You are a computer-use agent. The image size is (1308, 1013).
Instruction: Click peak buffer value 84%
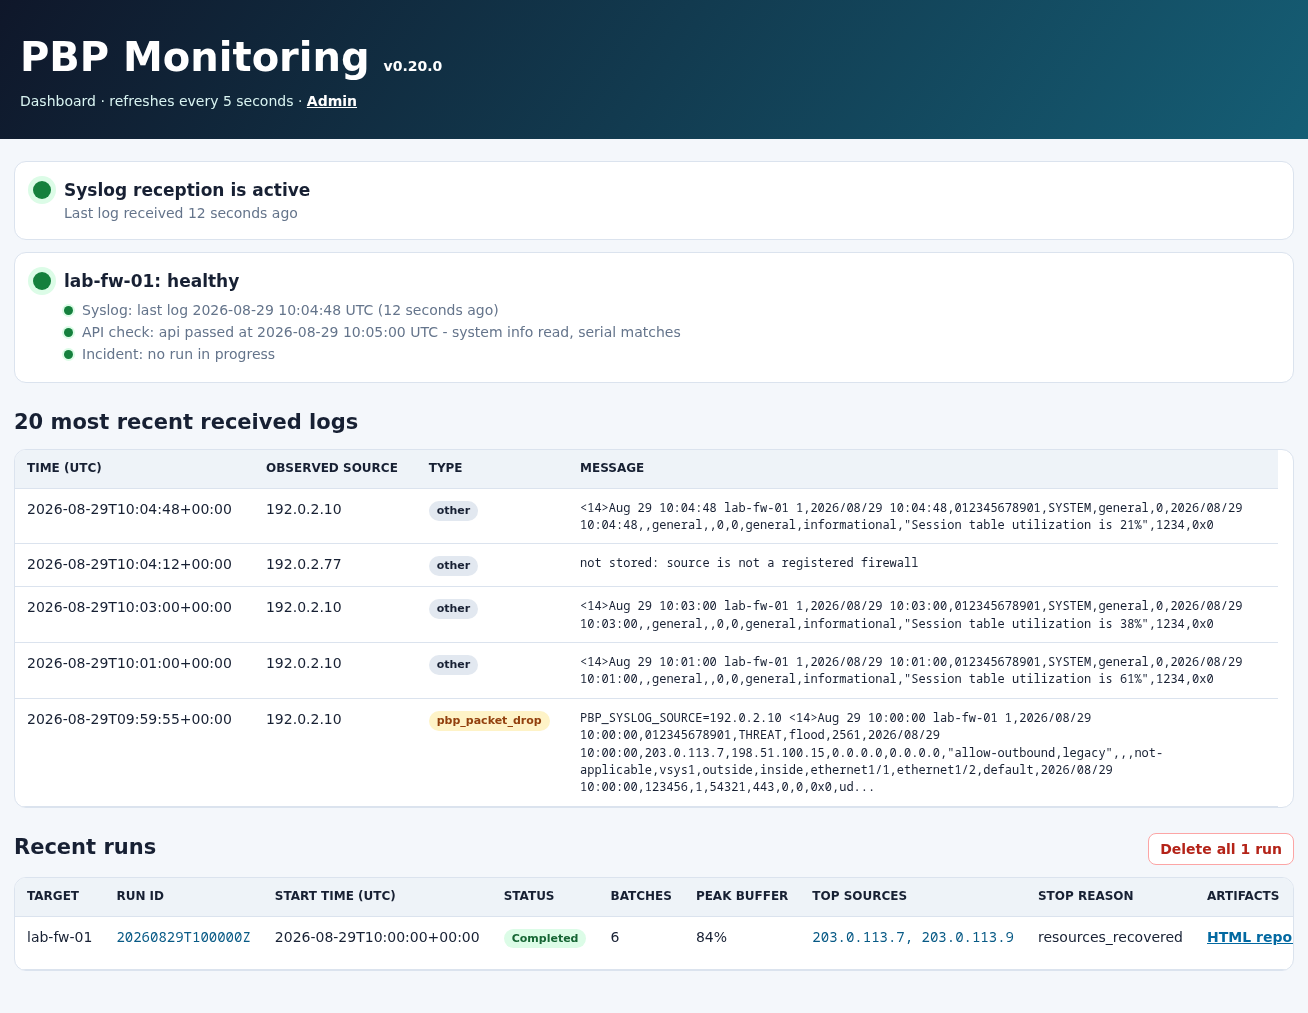(711, 937)
